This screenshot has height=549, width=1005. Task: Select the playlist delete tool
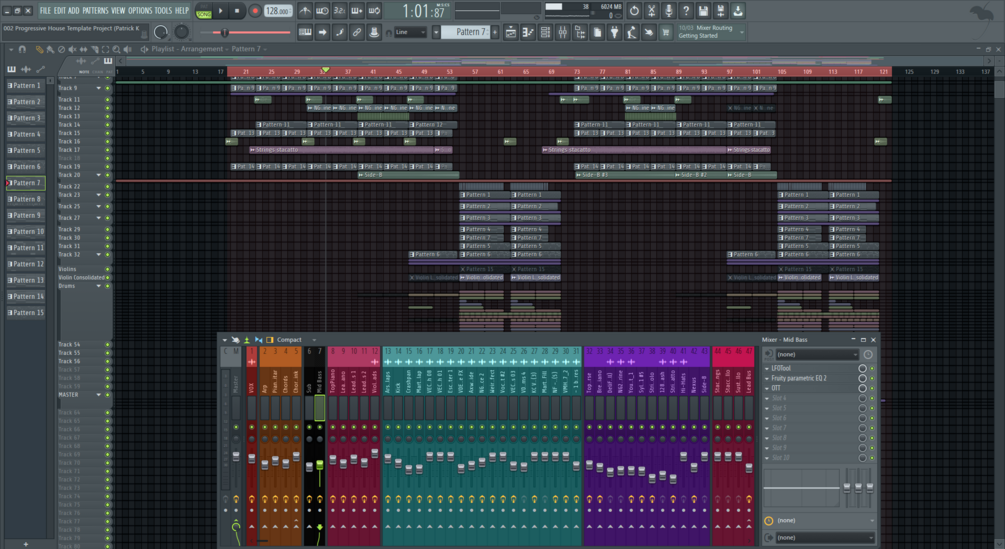(x=61, y=49)
